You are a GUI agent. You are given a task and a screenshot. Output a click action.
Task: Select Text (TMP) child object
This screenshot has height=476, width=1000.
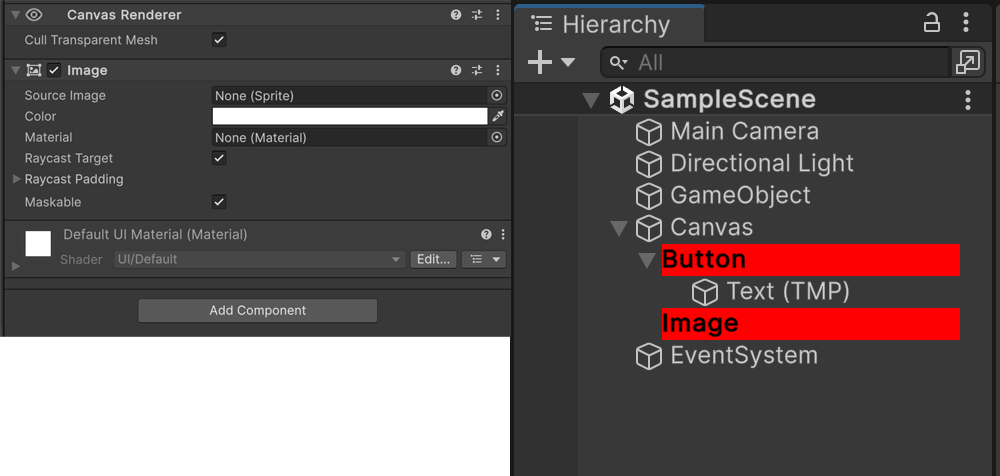(788, 292)
